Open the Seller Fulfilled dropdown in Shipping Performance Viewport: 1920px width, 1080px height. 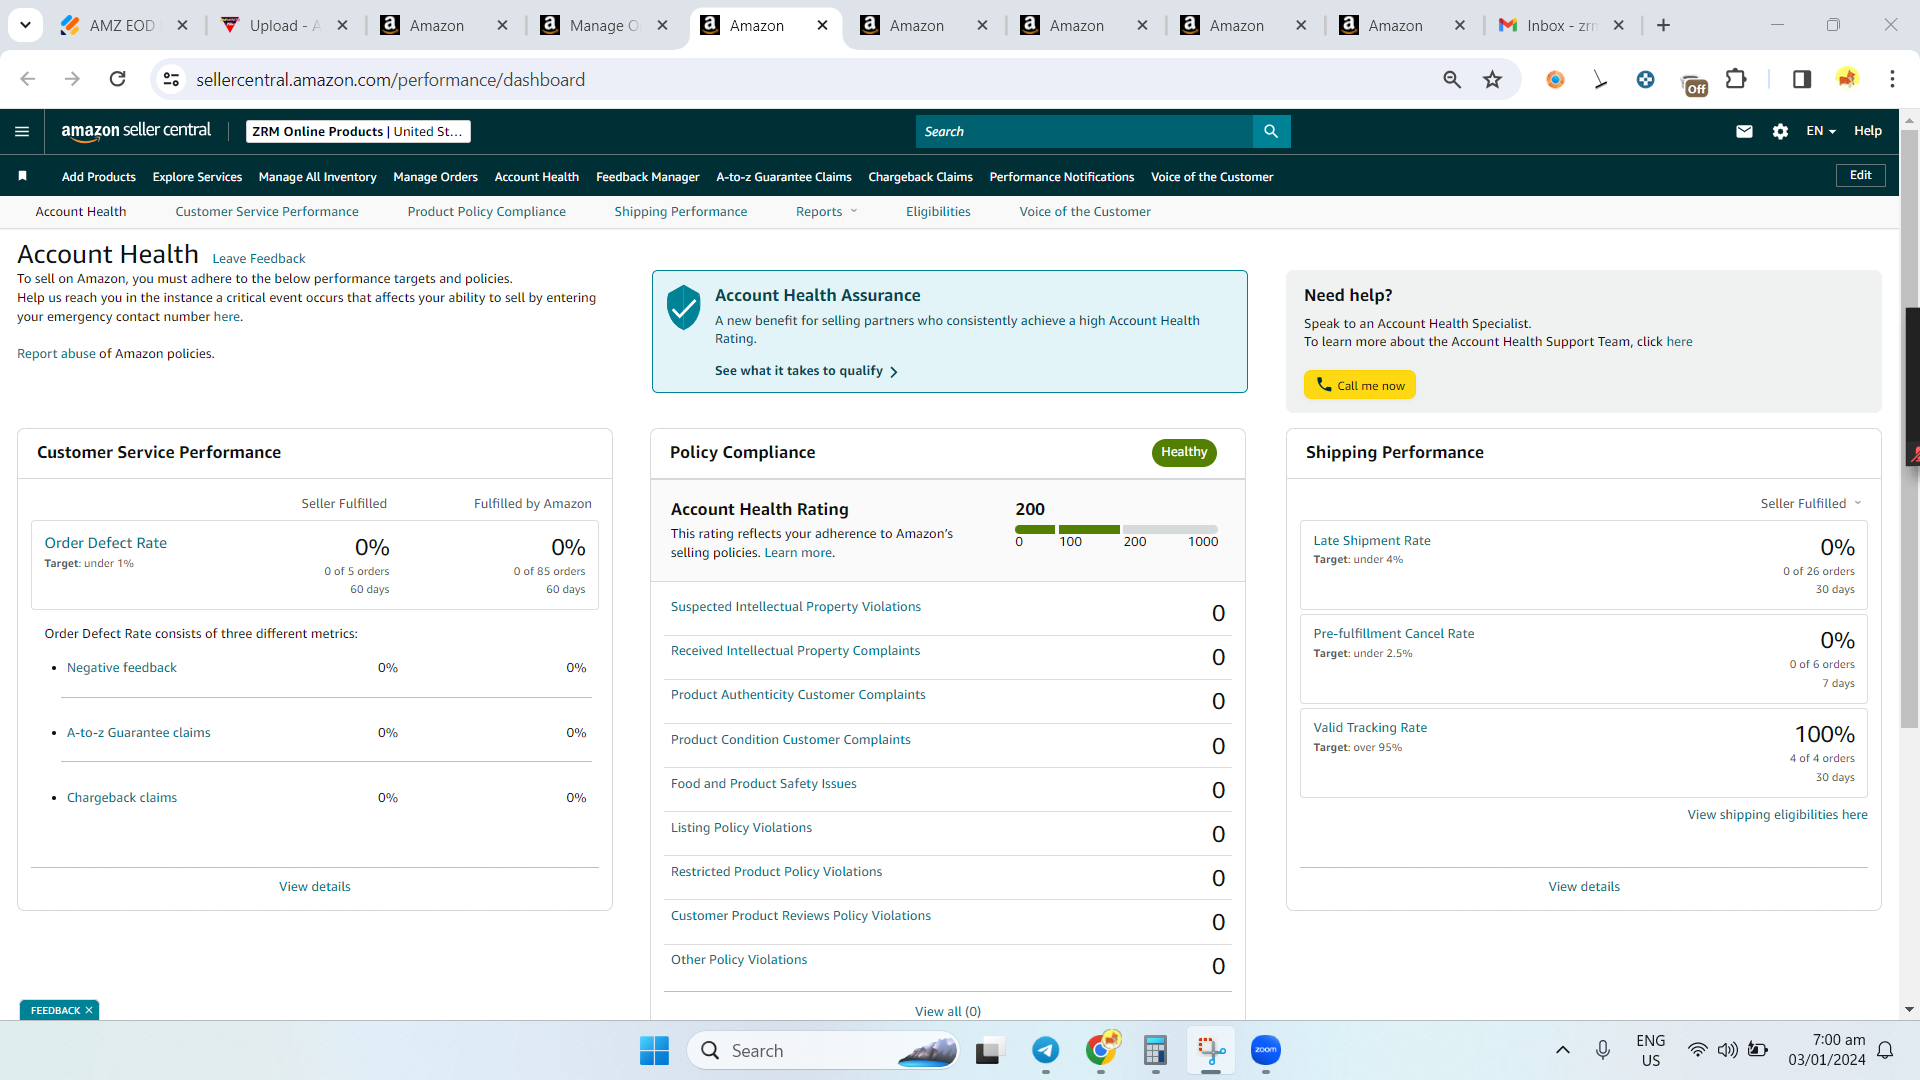[x=1811, y=503]
